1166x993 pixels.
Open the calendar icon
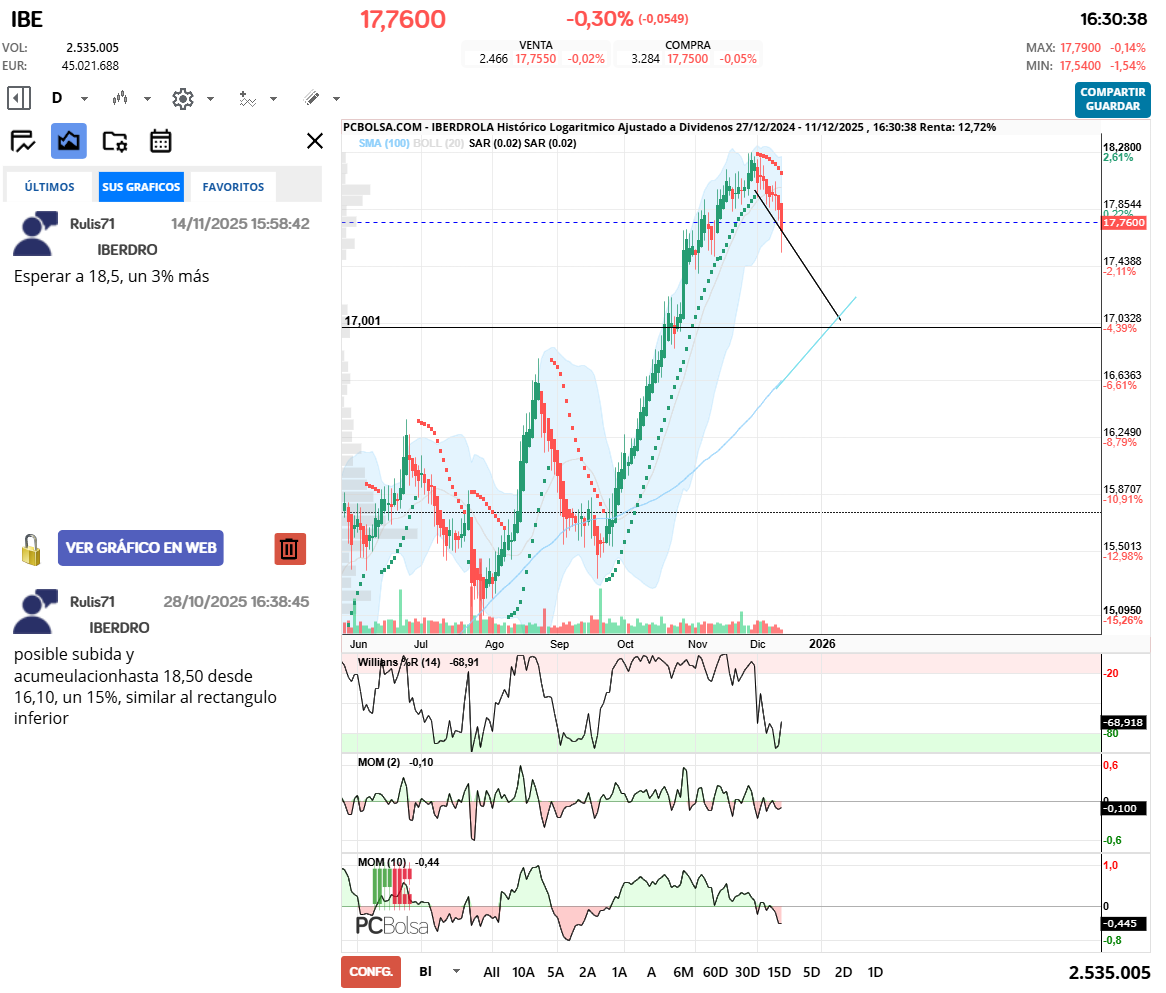(x=161, y=141)
